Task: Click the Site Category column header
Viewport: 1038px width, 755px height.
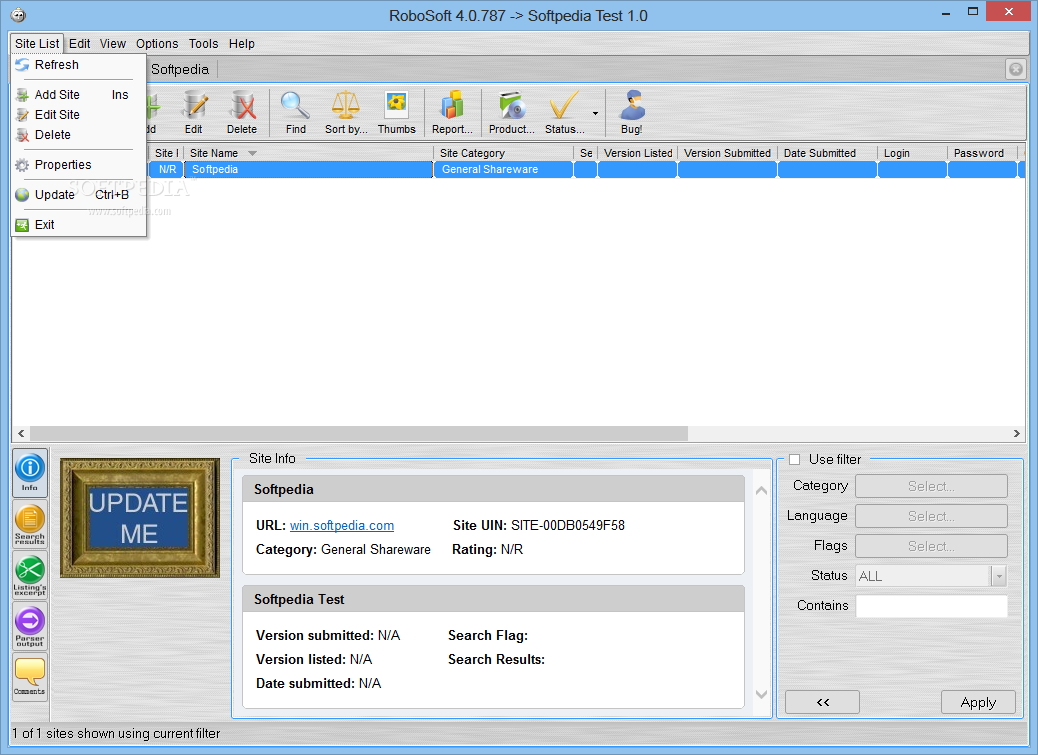Action: [x=503, y=154]
